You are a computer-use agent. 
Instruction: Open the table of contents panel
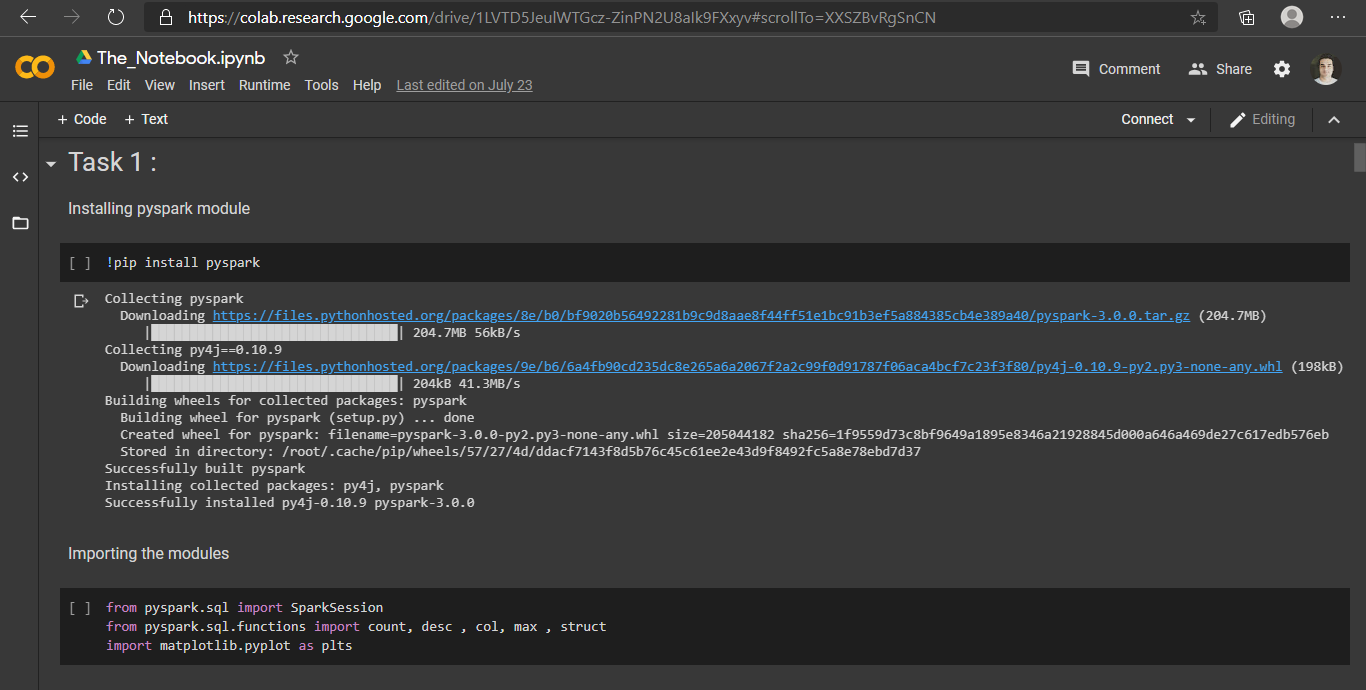point(20,131)
